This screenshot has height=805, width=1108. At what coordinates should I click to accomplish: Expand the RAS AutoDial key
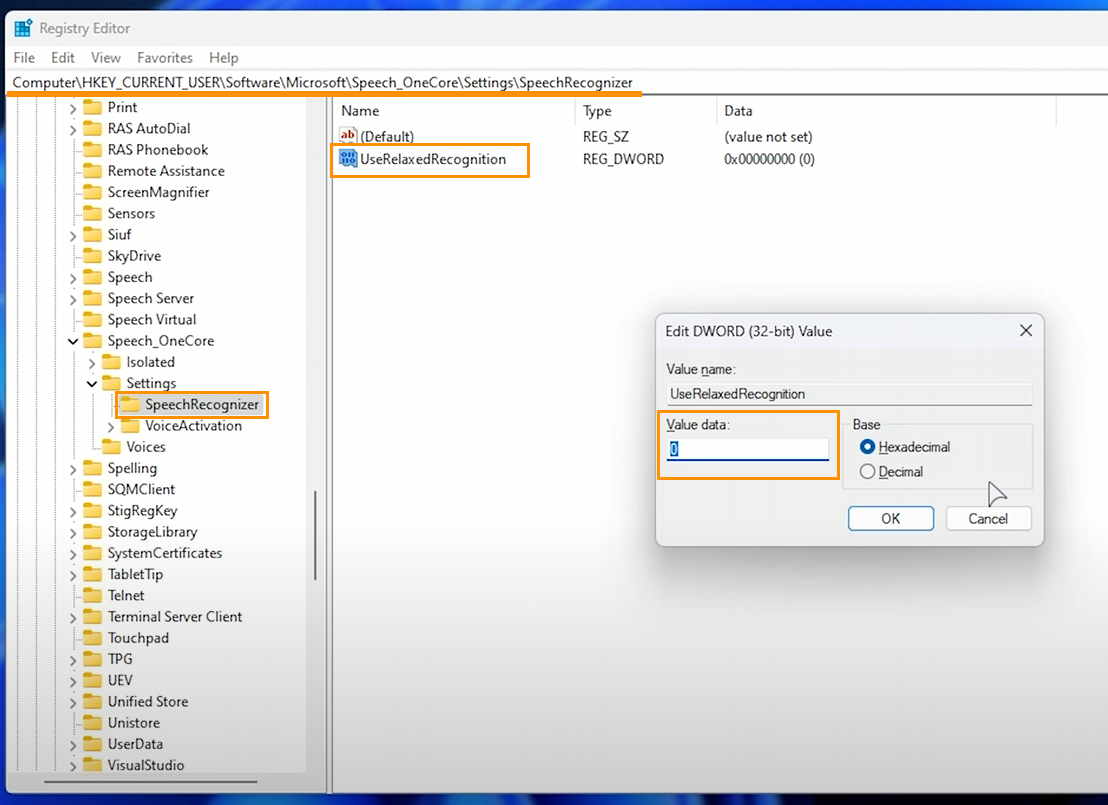point(73,130)
